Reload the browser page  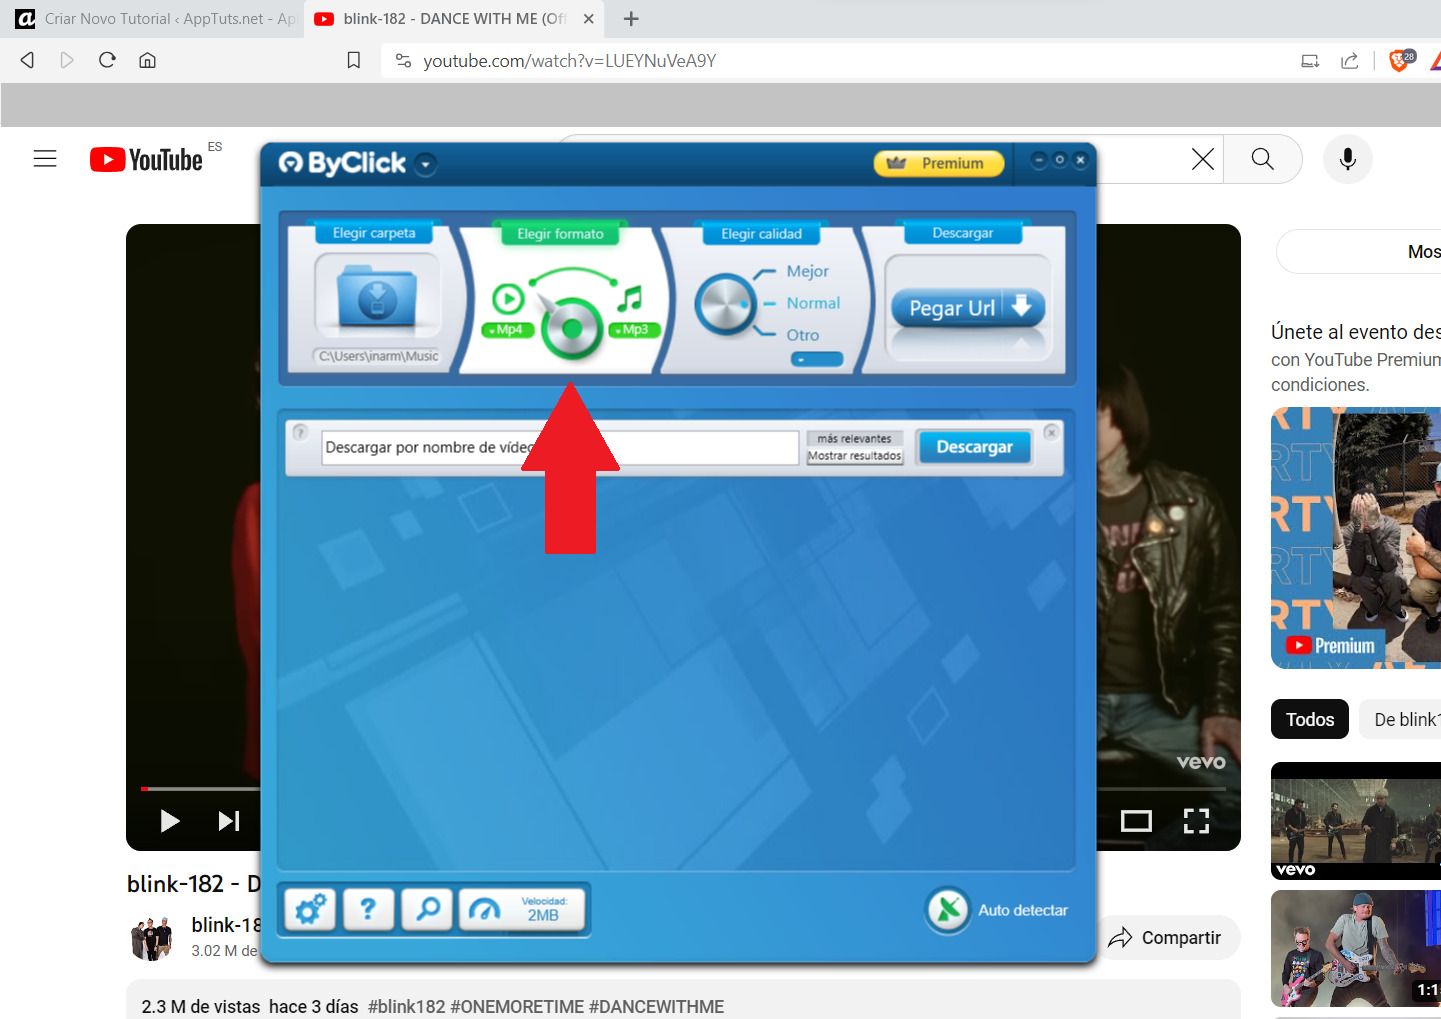point(107,60)
